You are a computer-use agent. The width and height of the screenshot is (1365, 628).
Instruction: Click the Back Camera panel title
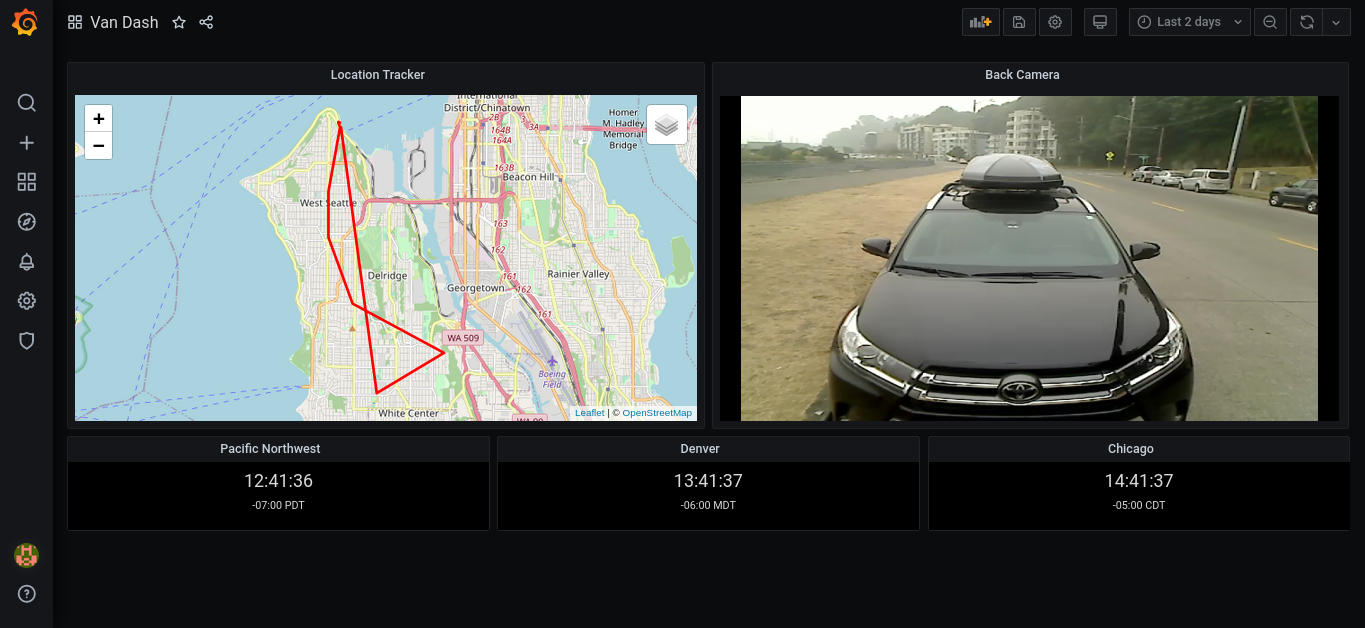pyautogui.click(x=1021, y=75)
